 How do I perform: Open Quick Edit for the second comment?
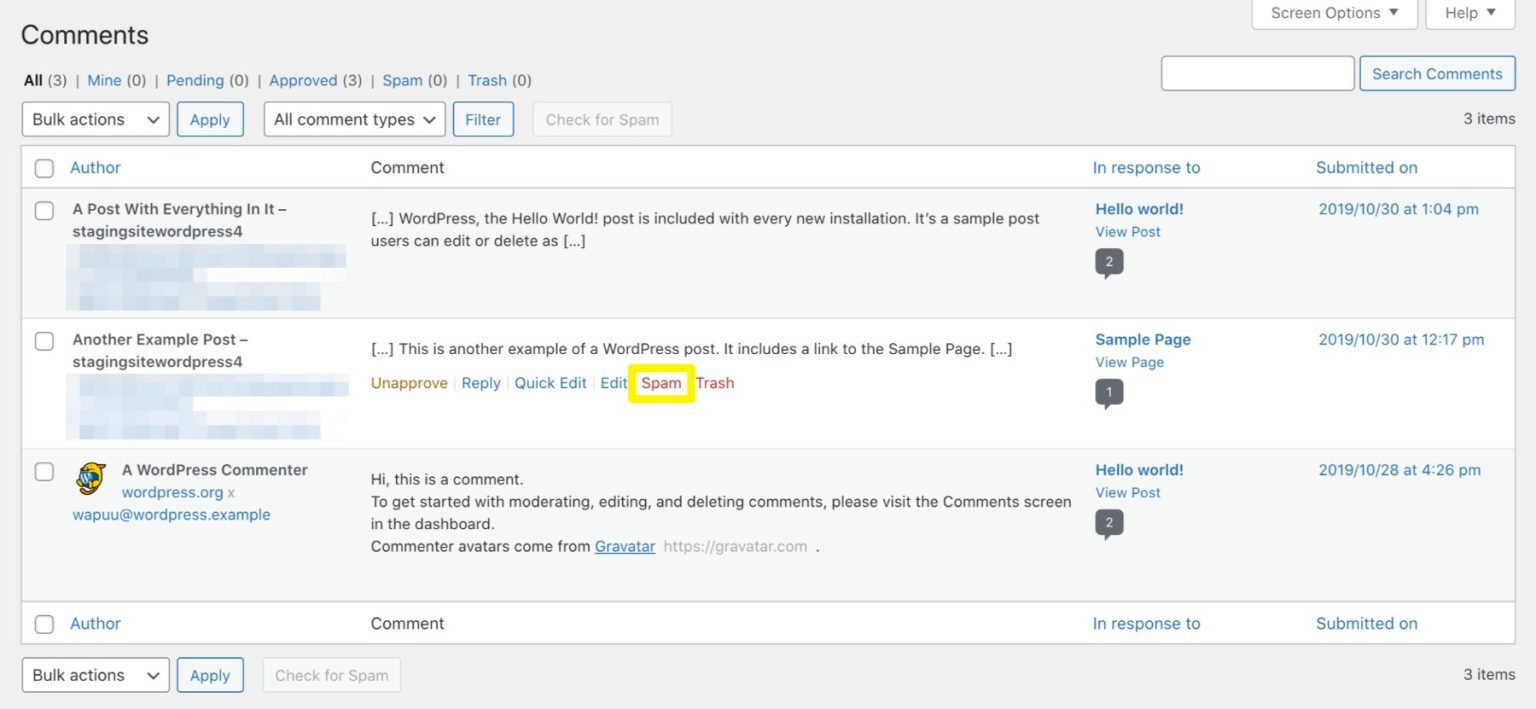(550, 383)
